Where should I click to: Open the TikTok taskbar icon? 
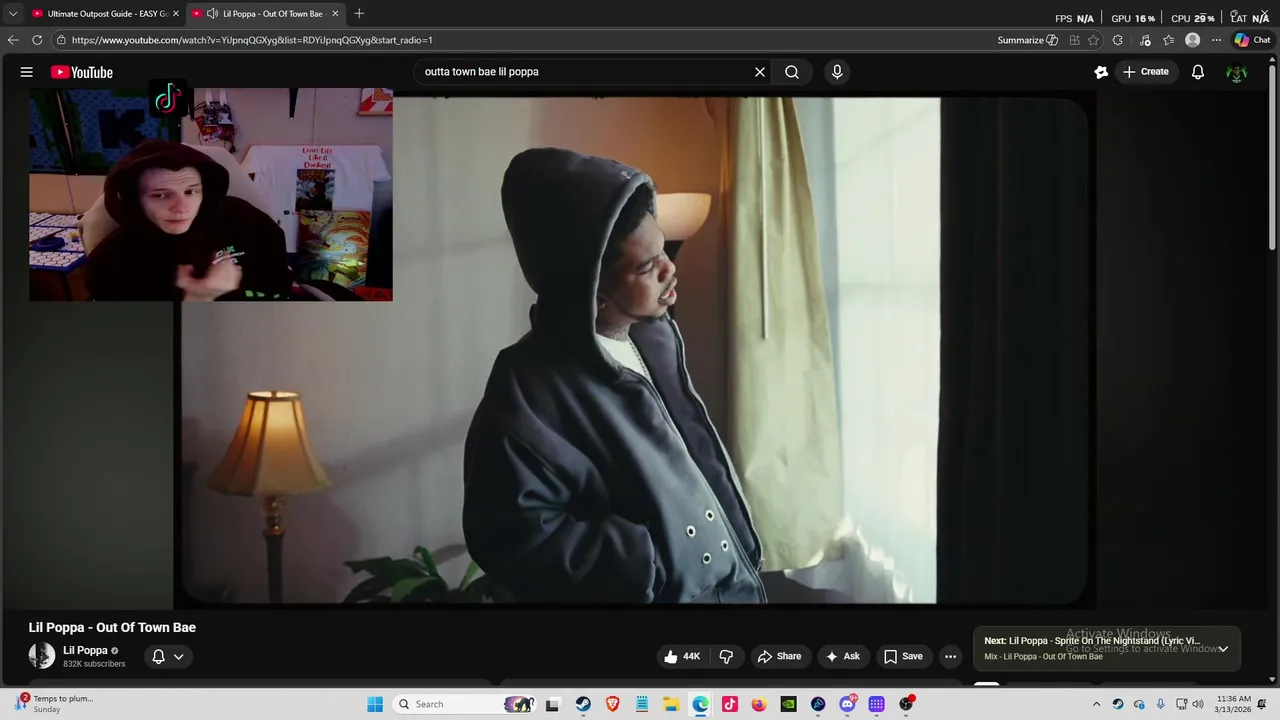[730, 704]
